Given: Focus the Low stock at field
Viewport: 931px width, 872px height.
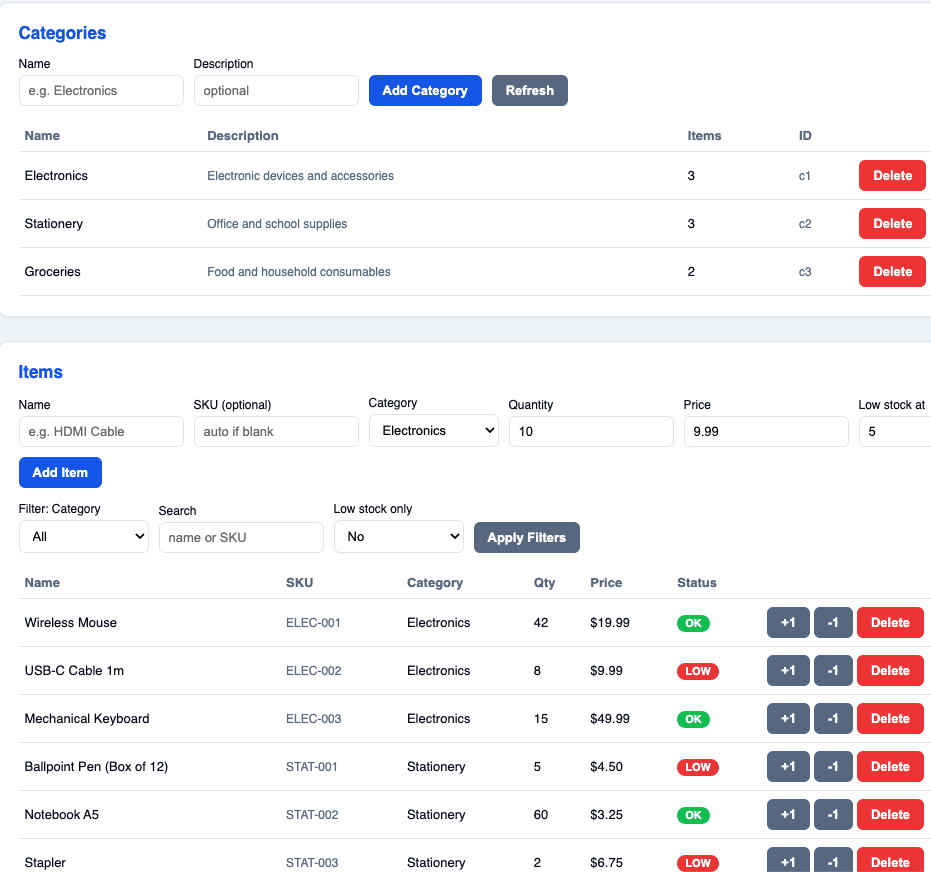Looking at the screenshot, I should click(895, 432).
